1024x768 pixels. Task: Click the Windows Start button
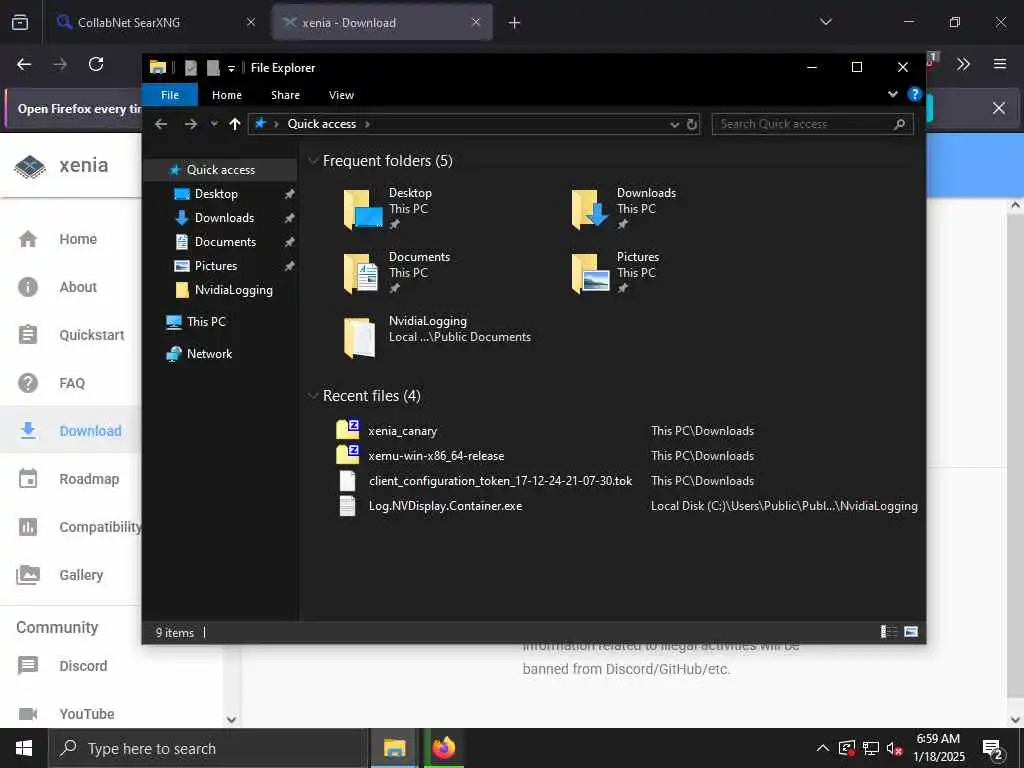[24, 748]
